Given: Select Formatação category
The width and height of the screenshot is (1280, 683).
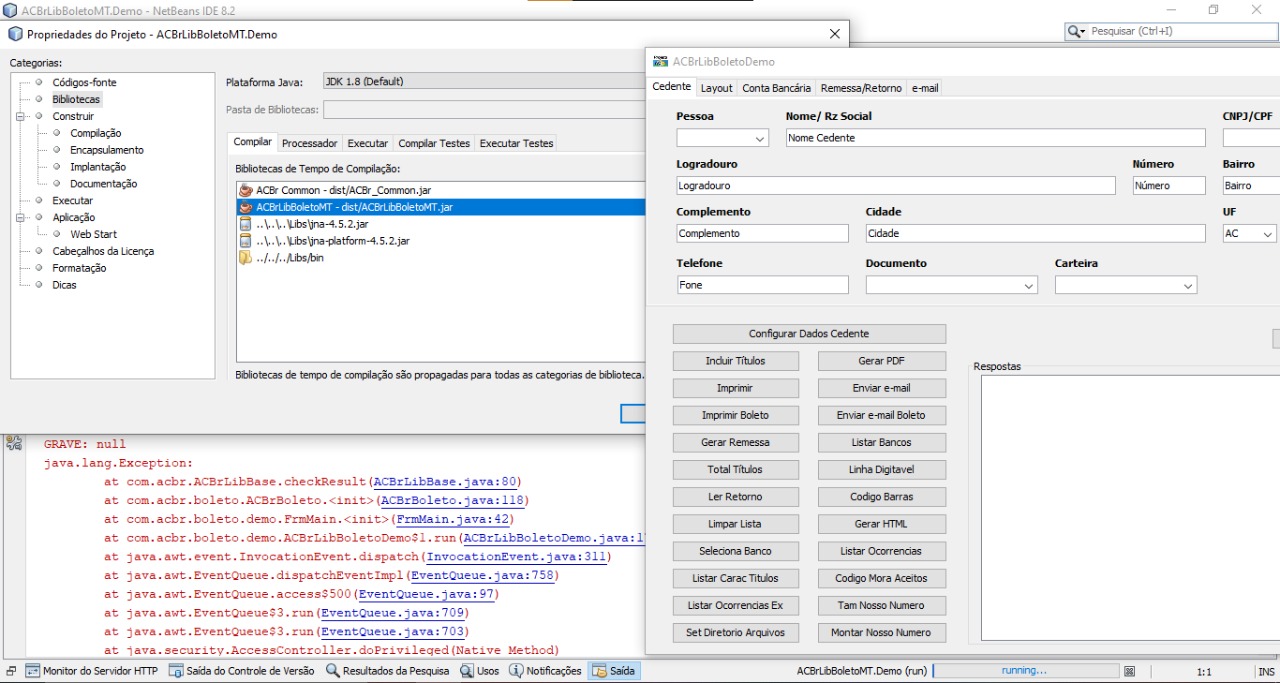Looking at the screenshot, I should (79, 268).
